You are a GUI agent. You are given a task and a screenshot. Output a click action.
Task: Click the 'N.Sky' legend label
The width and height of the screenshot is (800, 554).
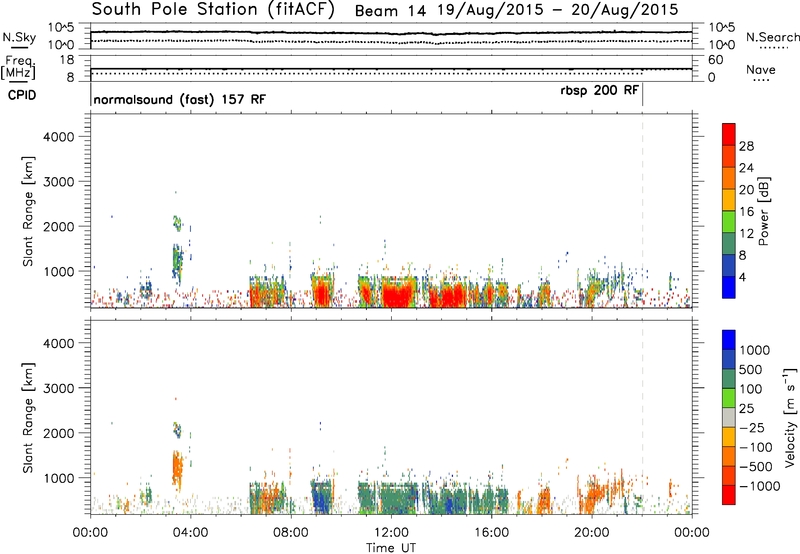pyautogui.click(x=19, y=37)
